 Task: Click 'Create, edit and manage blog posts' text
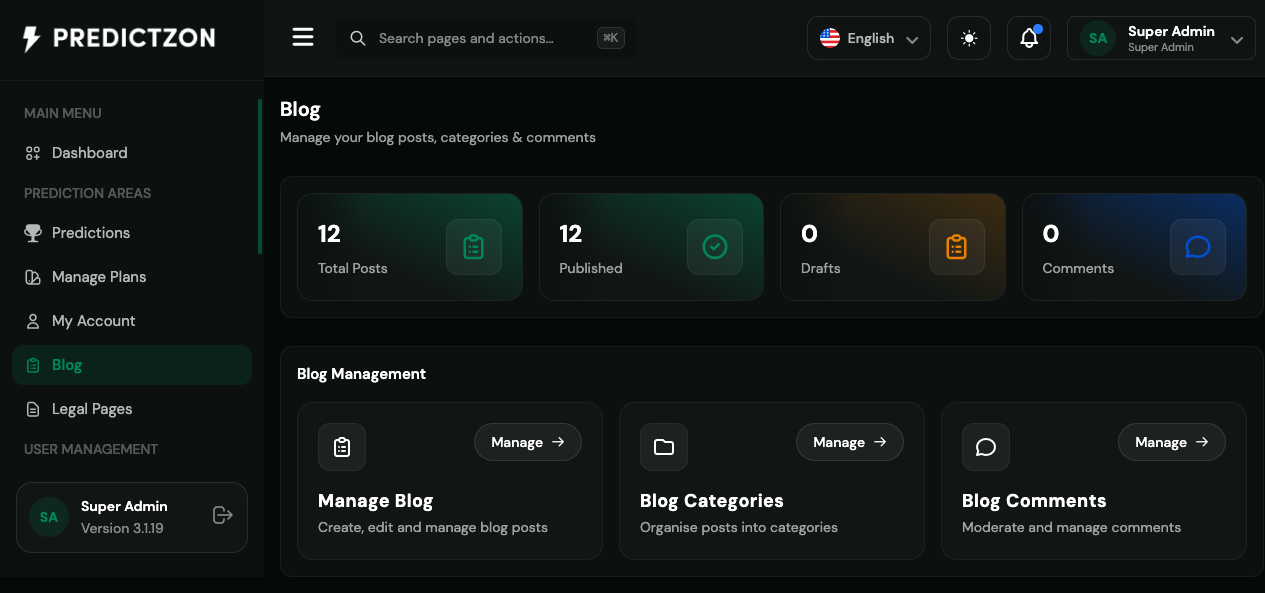(x=433, y=527)
